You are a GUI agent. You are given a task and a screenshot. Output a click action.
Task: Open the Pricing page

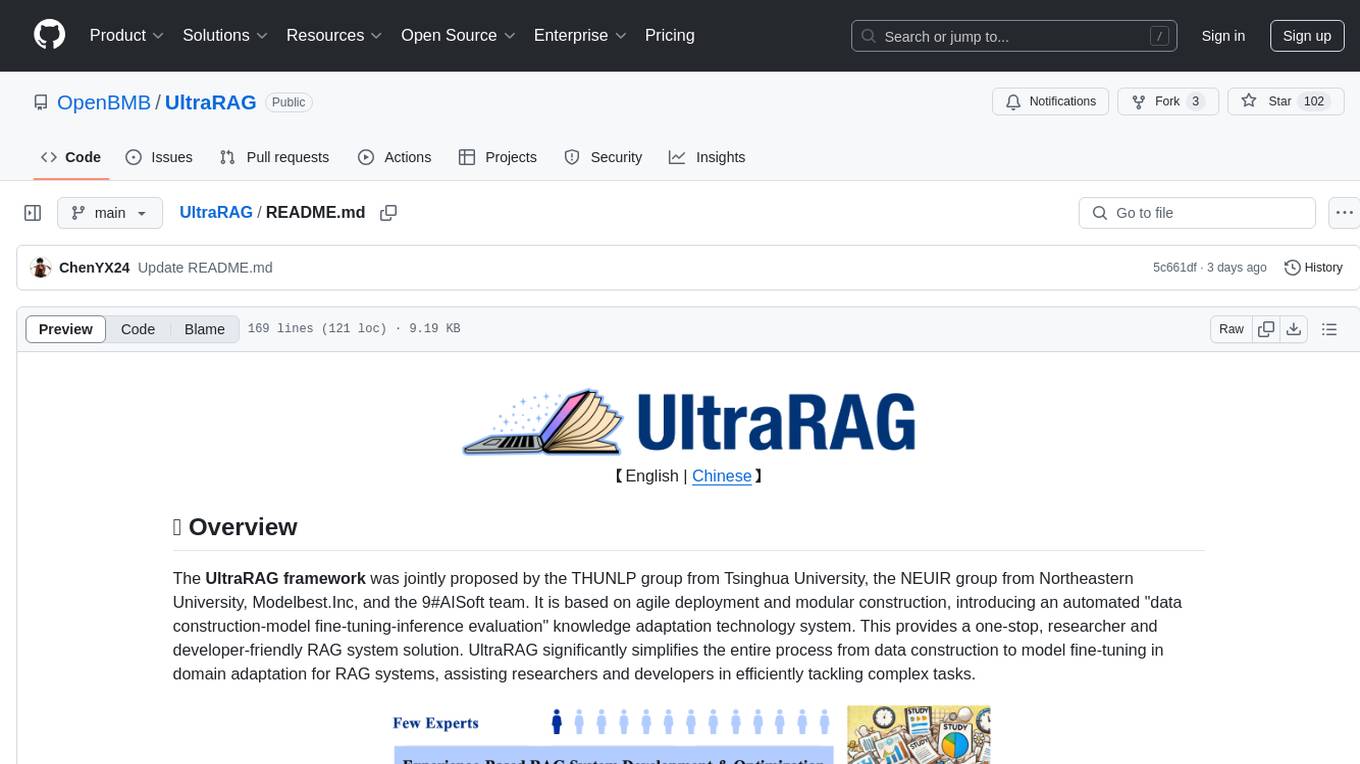pyautogui.click(x=670, y=35)
